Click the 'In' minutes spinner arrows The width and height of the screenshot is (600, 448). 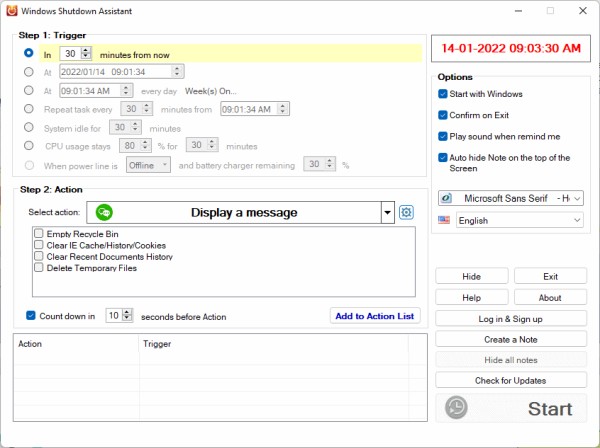point(86,53)
